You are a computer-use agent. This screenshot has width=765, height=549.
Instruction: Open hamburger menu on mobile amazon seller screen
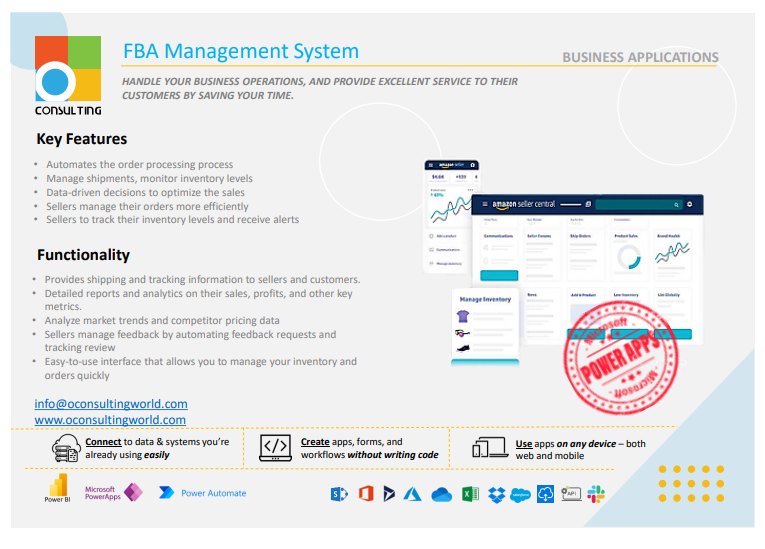(x=430, y=165)
